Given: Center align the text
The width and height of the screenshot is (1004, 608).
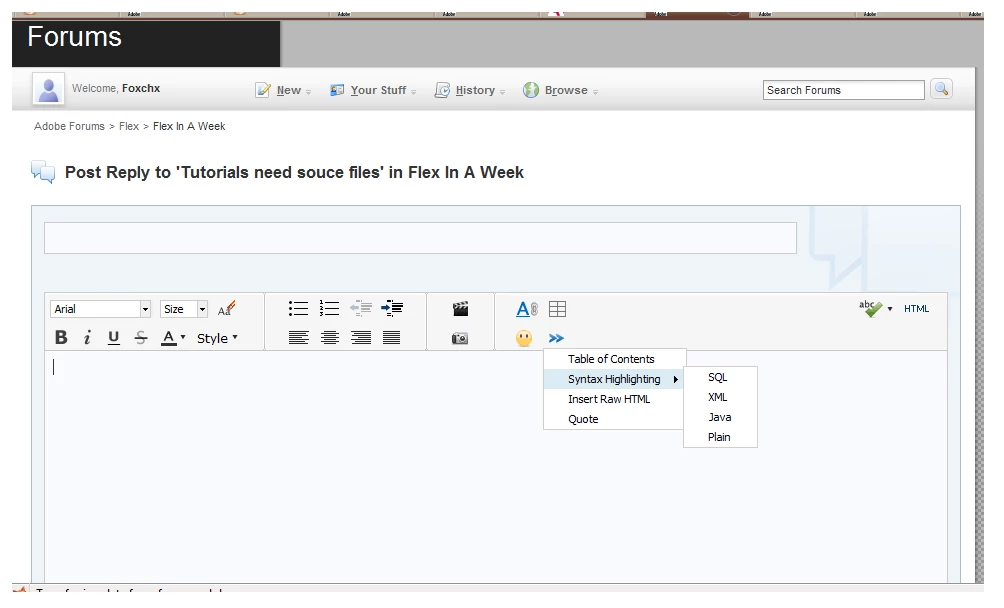Looking at the screenshot, I should point(330,337).
